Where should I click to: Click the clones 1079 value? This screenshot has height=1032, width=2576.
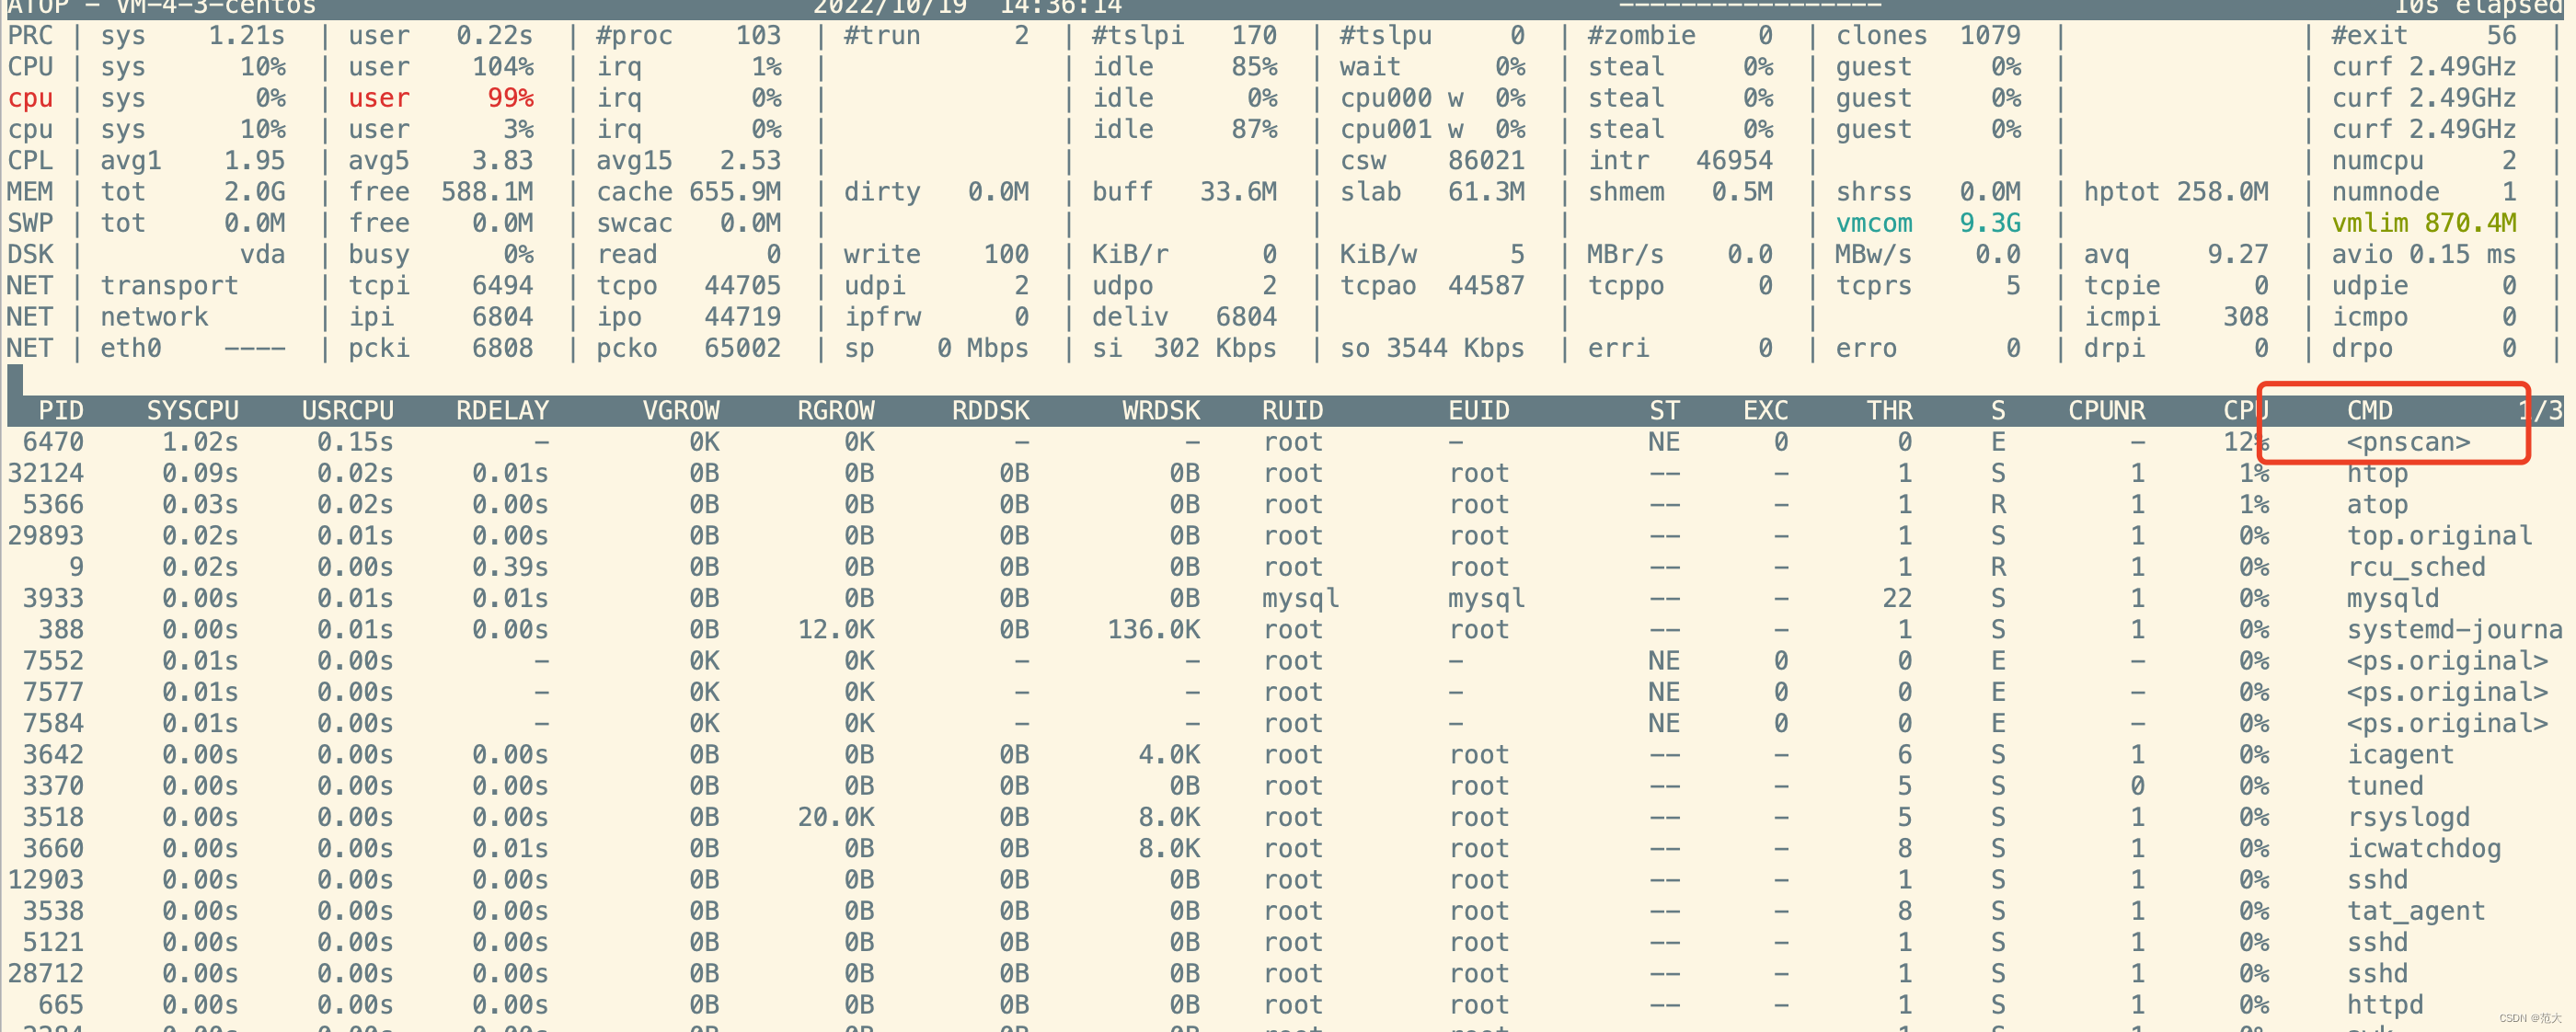coord(1928,35)
